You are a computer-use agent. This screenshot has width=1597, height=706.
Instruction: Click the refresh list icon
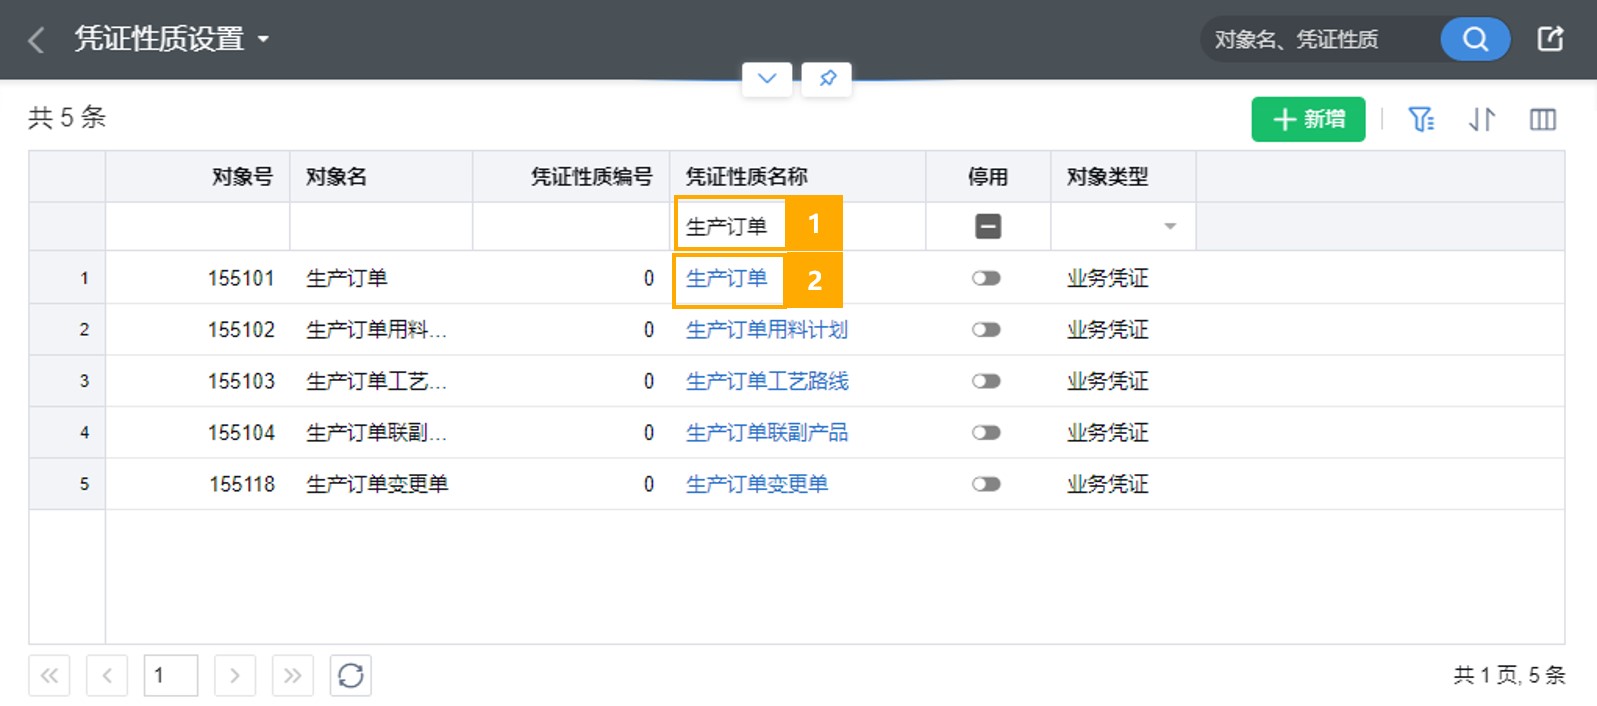351,676
